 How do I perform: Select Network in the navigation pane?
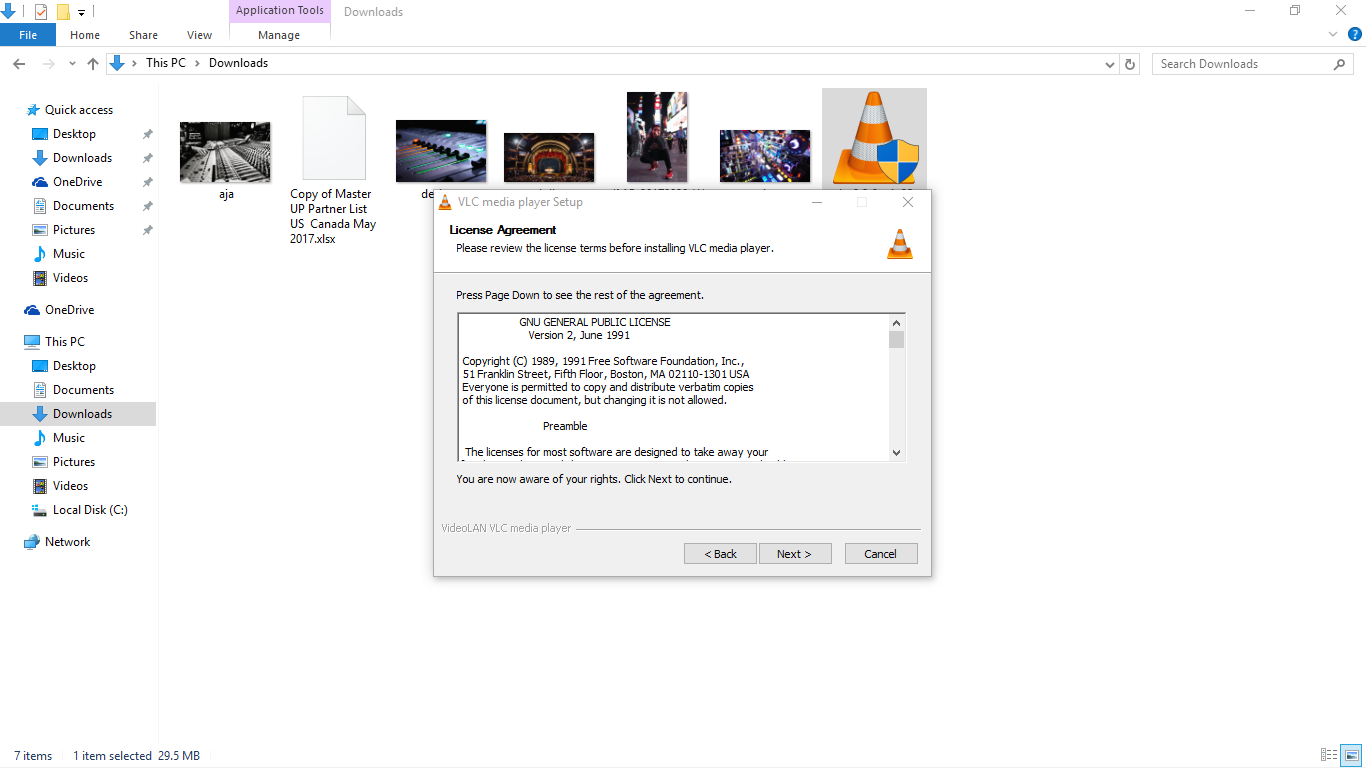click(67, 542)
